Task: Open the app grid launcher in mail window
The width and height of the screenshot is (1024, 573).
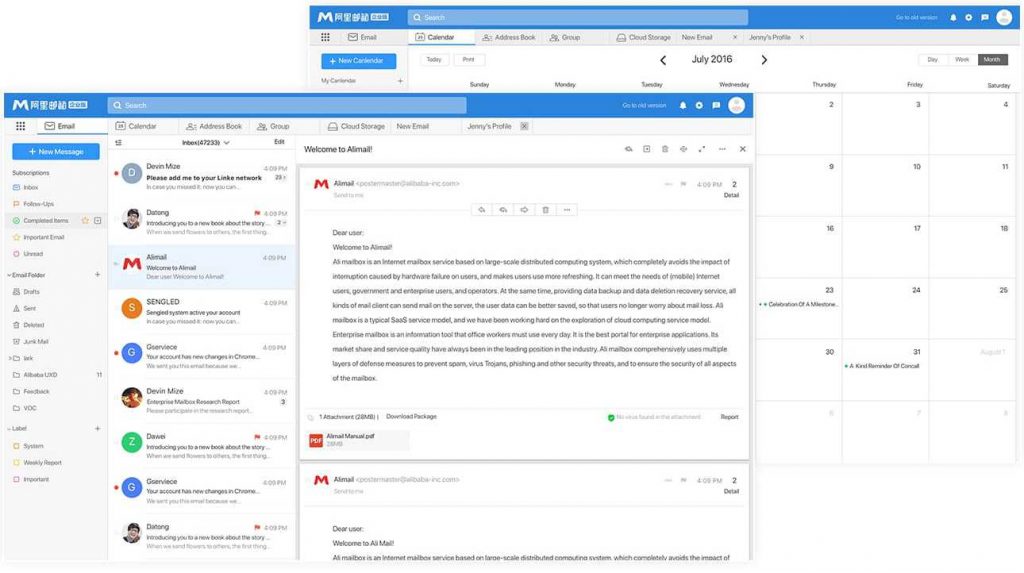Action: 20,126
